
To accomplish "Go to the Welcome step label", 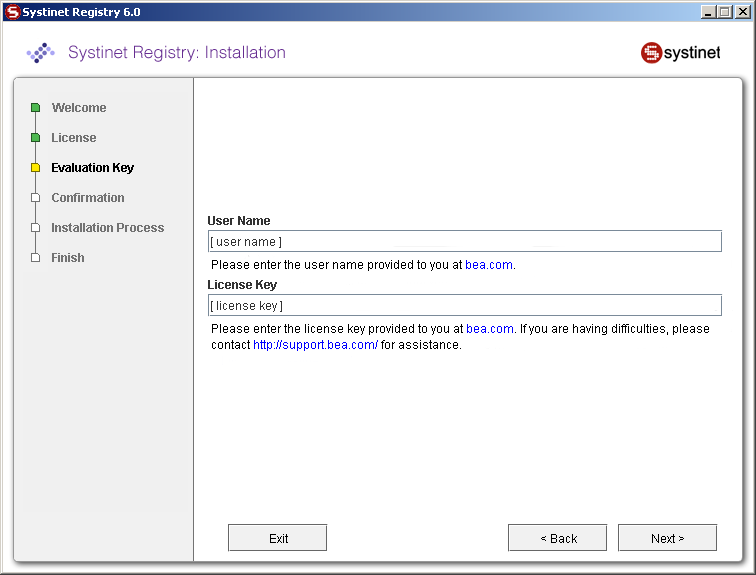I will 79,107.
